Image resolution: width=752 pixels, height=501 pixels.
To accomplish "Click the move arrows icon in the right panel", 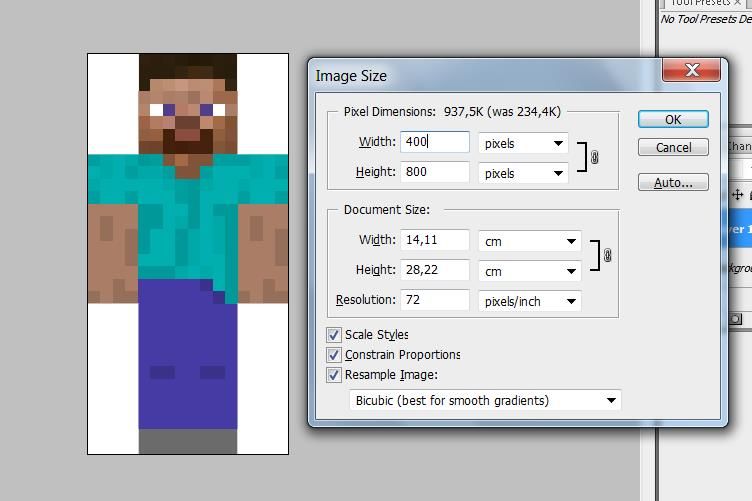I will (x=737, y=195).
